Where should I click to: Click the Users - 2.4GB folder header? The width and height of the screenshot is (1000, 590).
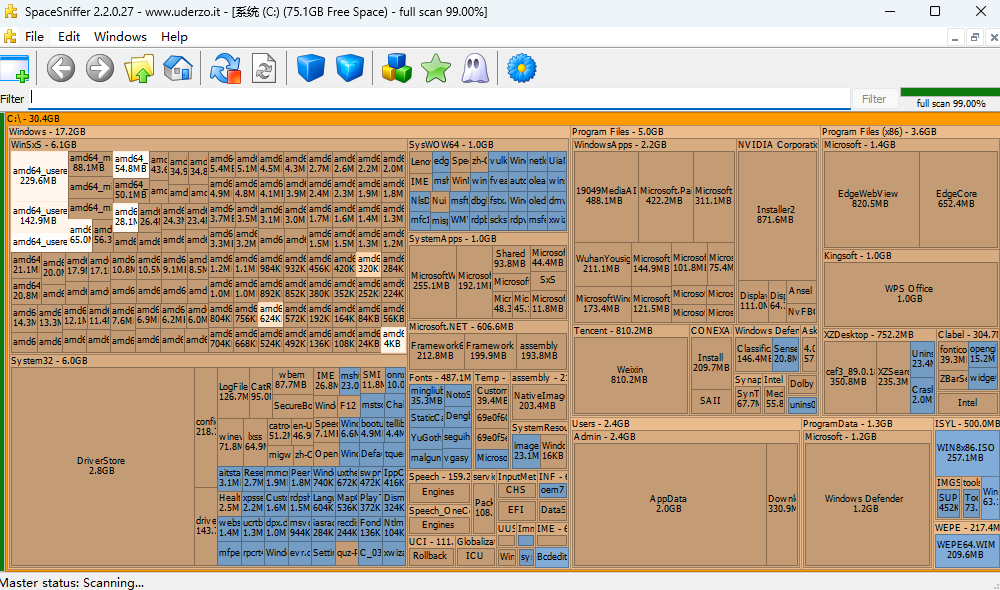686,424
